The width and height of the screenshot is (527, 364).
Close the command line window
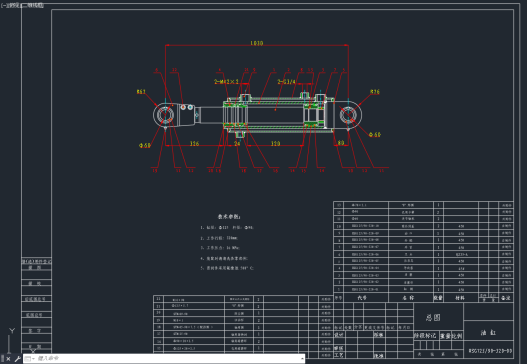8,359
